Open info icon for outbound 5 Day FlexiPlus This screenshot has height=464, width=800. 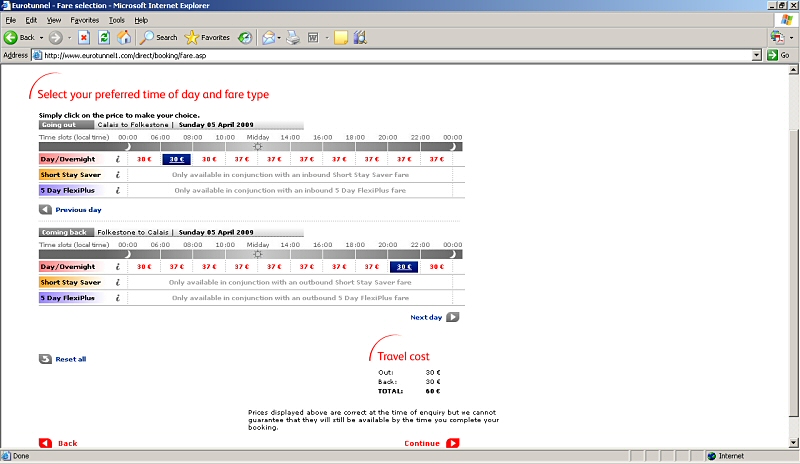tap(118, 190)
